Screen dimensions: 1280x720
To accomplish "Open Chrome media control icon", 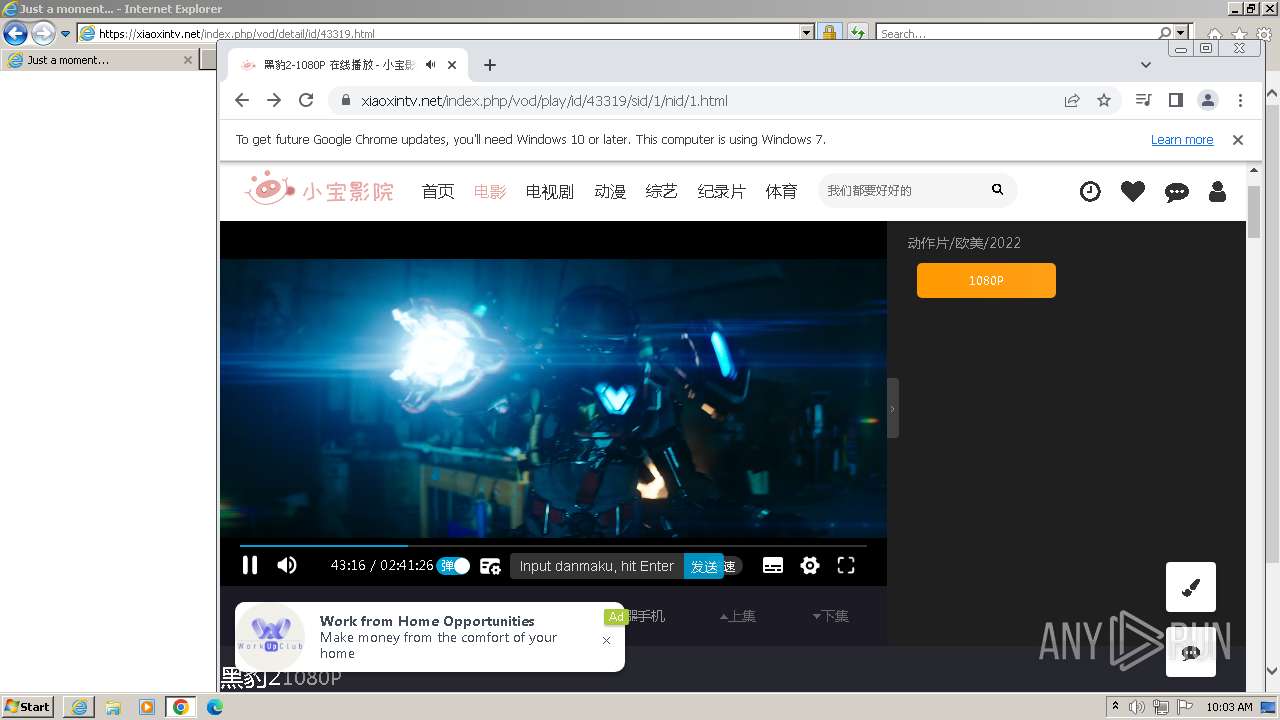I will tap(1144, 100).
